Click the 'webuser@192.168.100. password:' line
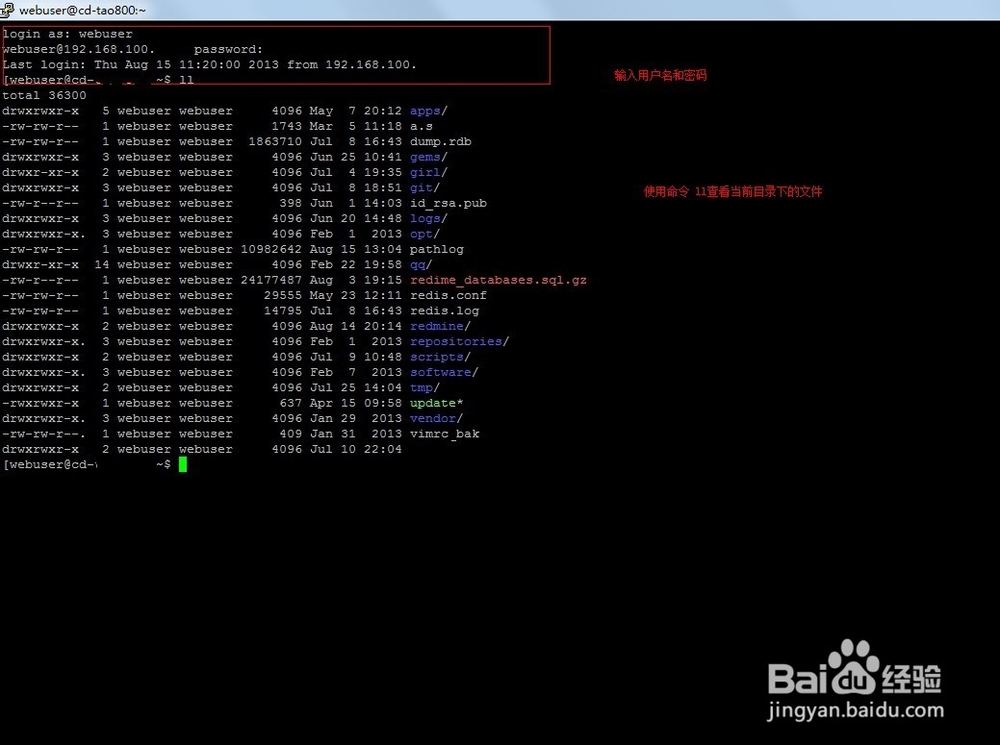This screenshot has width=1000, height=745. click(x=133, y=49)
